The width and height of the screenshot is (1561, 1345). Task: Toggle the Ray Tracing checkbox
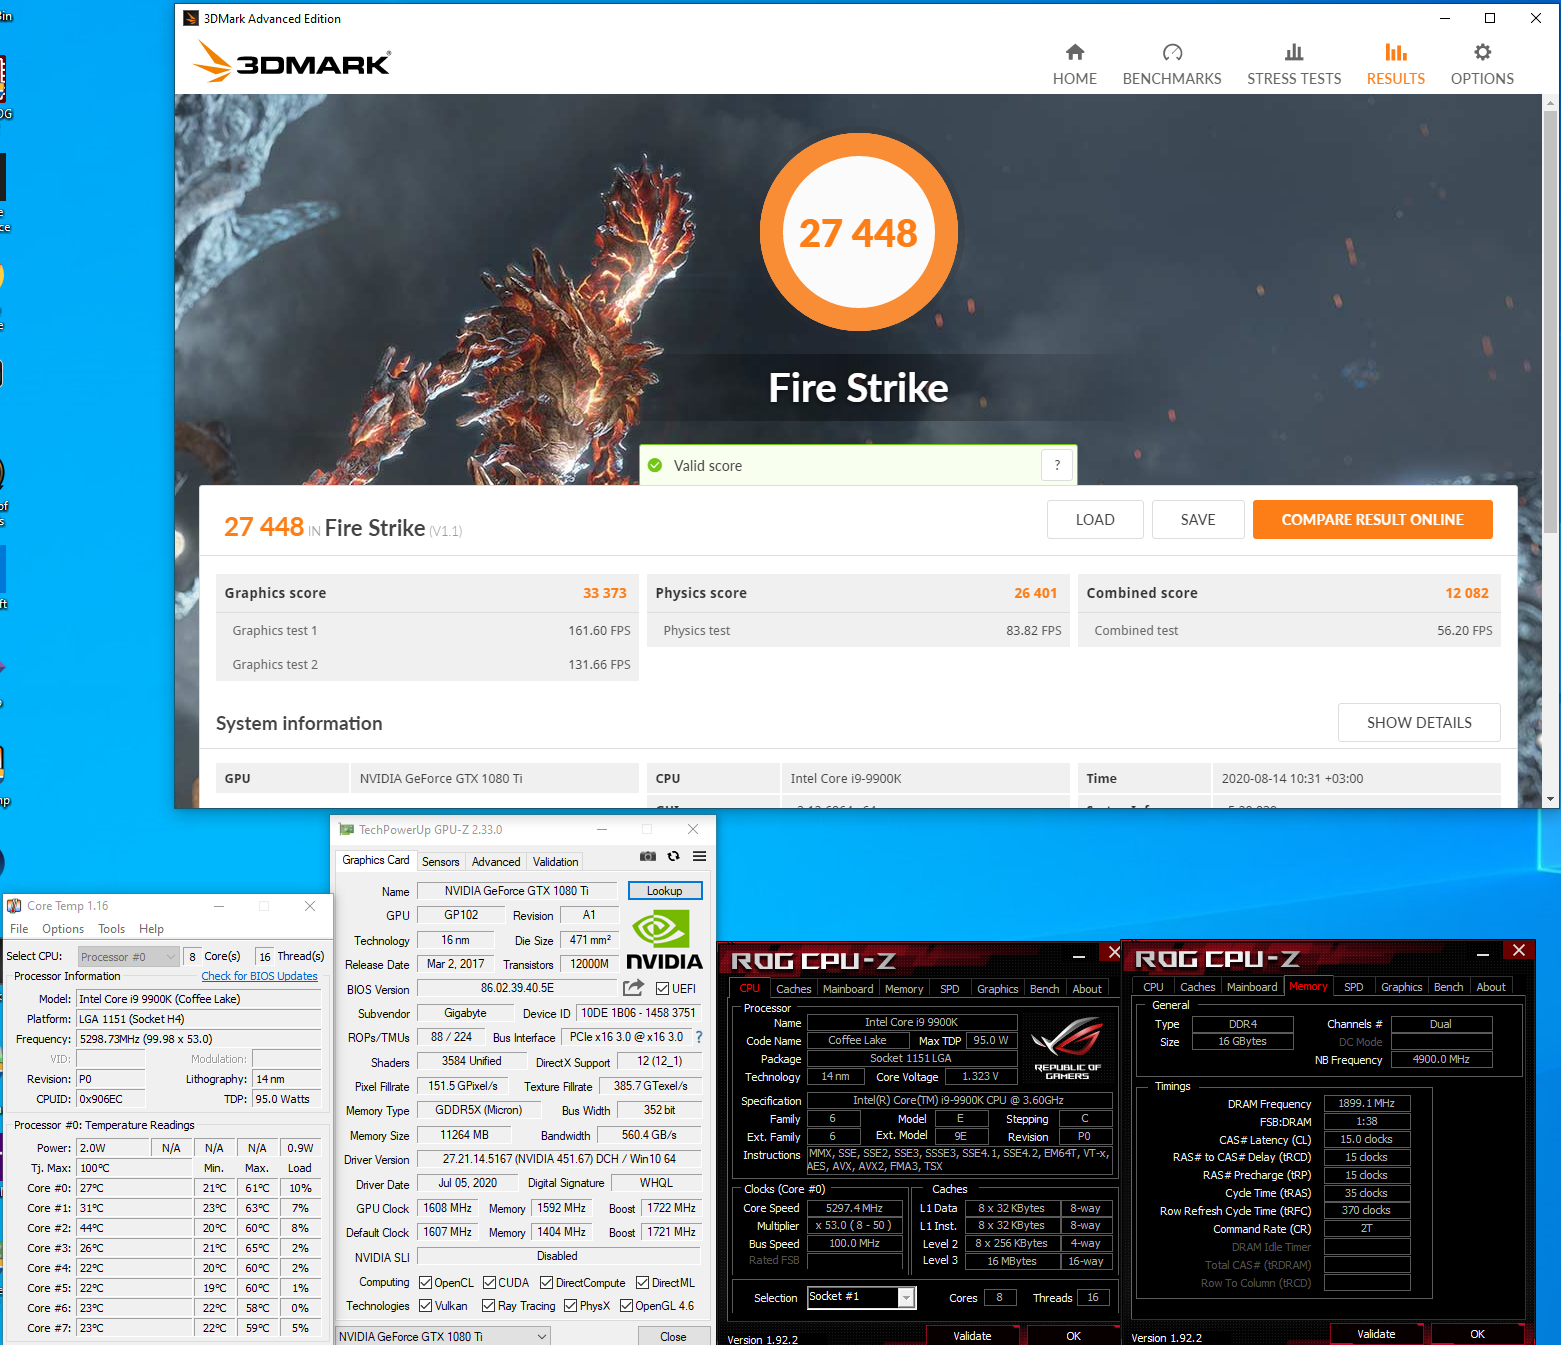(489, 1306)
